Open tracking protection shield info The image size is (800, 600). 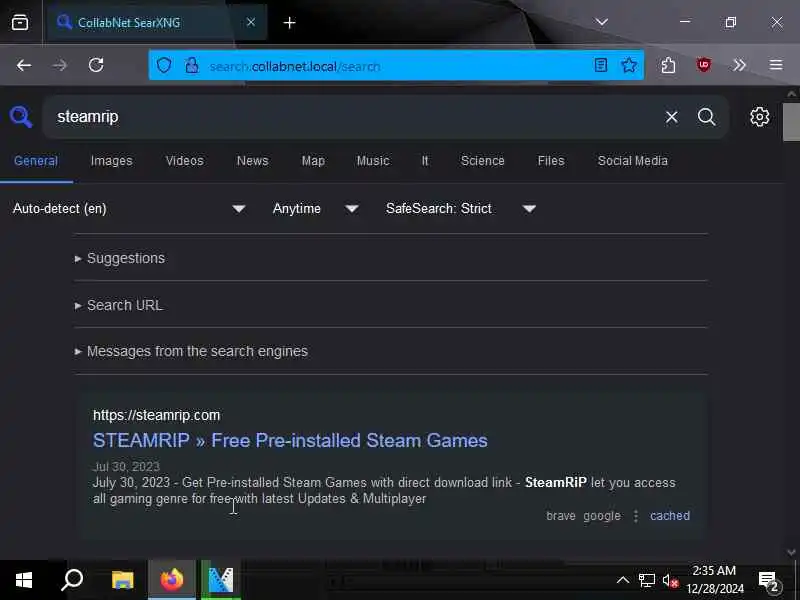(164, 65)
